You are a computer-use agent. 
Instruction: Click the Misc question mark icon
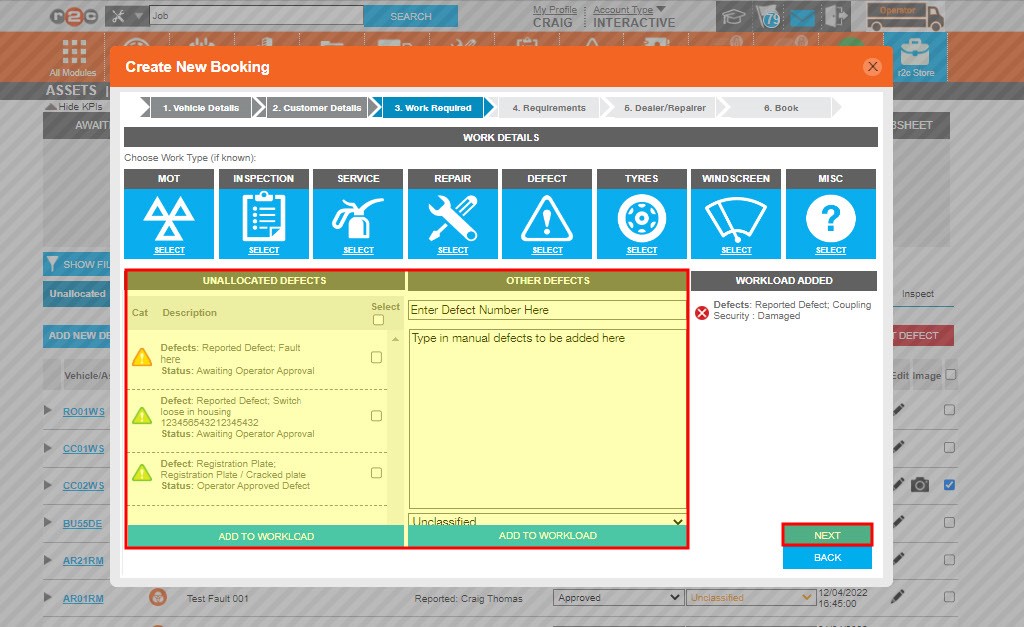(830, 216)
